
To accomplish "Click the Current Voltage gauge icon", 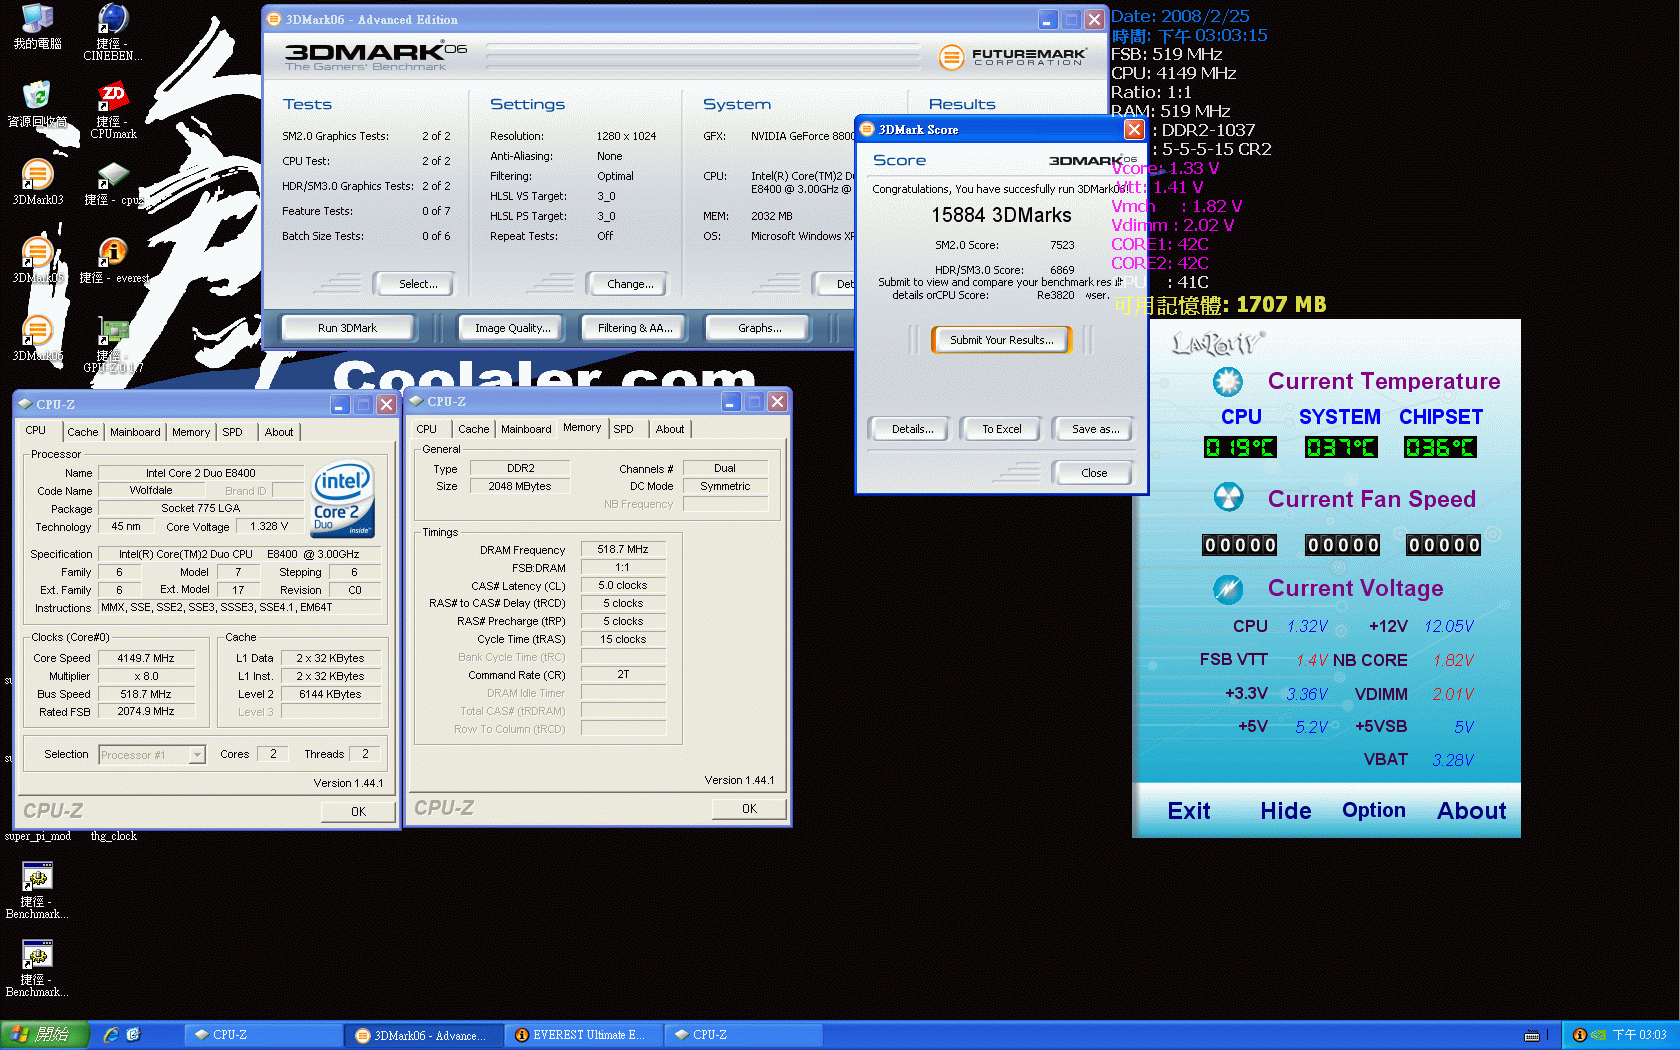I will pos(1227,589).
